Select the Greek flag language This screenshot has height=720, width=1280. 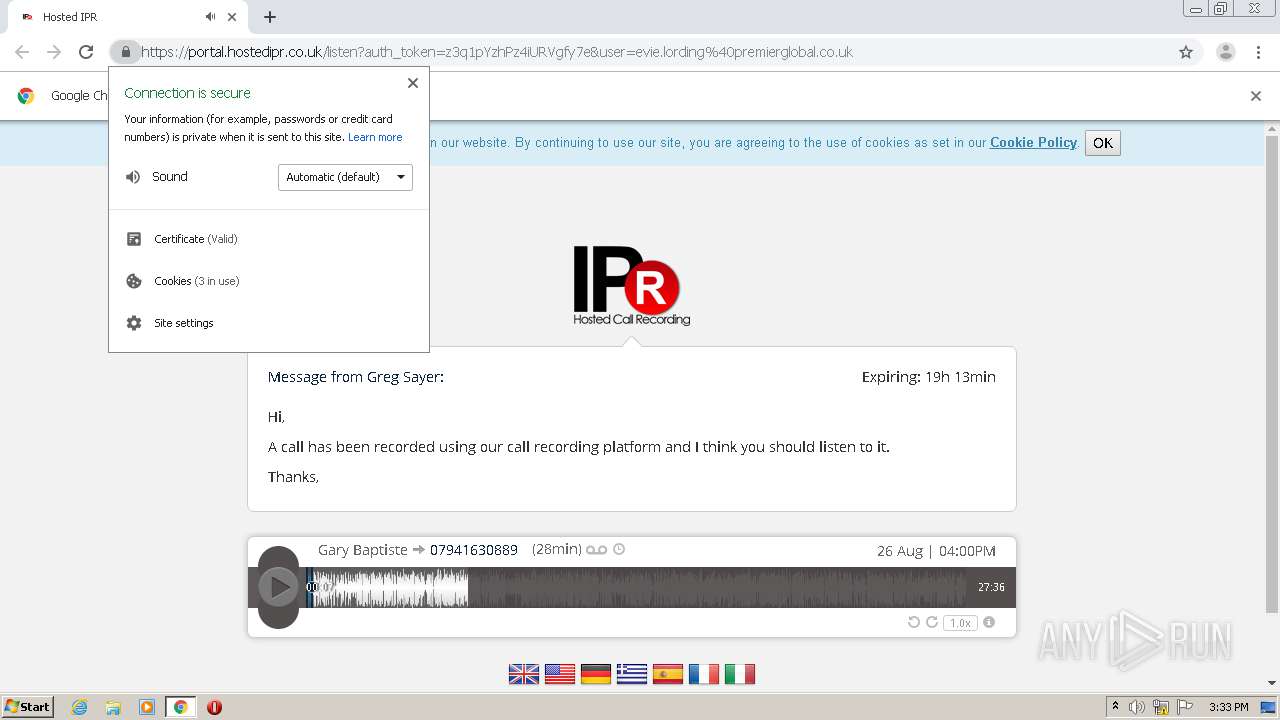pyautogui.click(x=632, y=674)
